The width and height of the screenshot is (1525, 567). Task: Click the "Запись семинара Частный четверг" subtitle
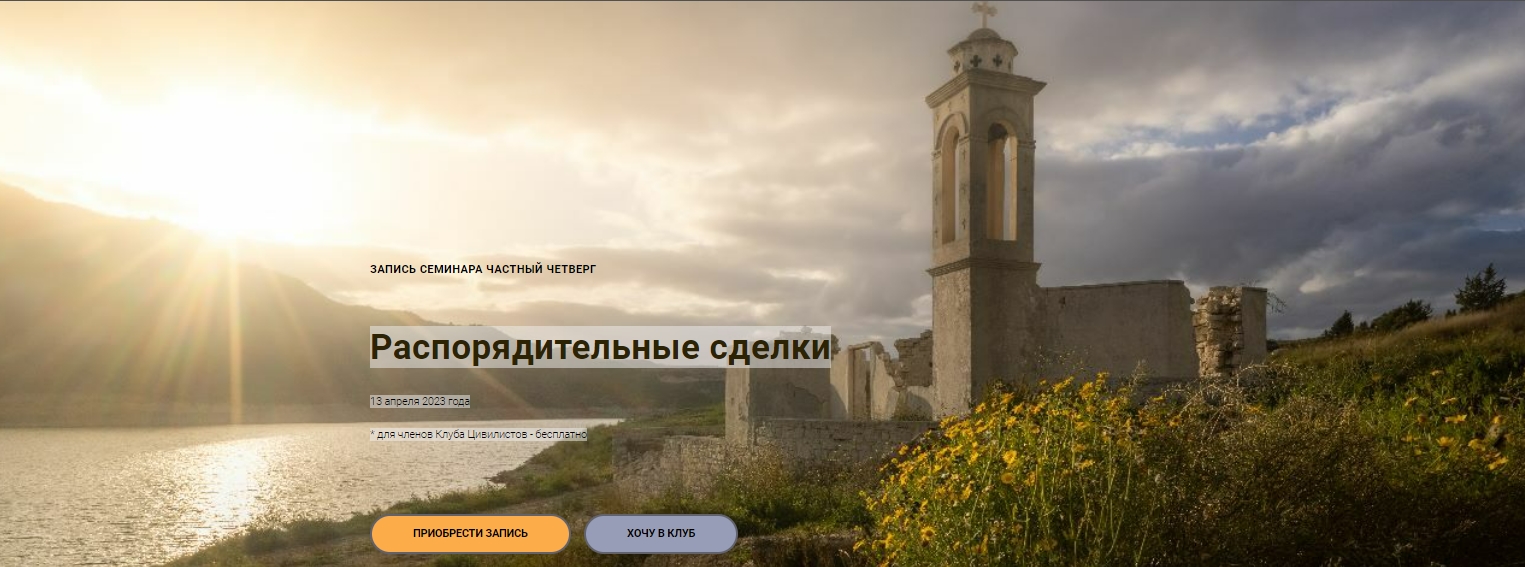click(x=483, y=269)
